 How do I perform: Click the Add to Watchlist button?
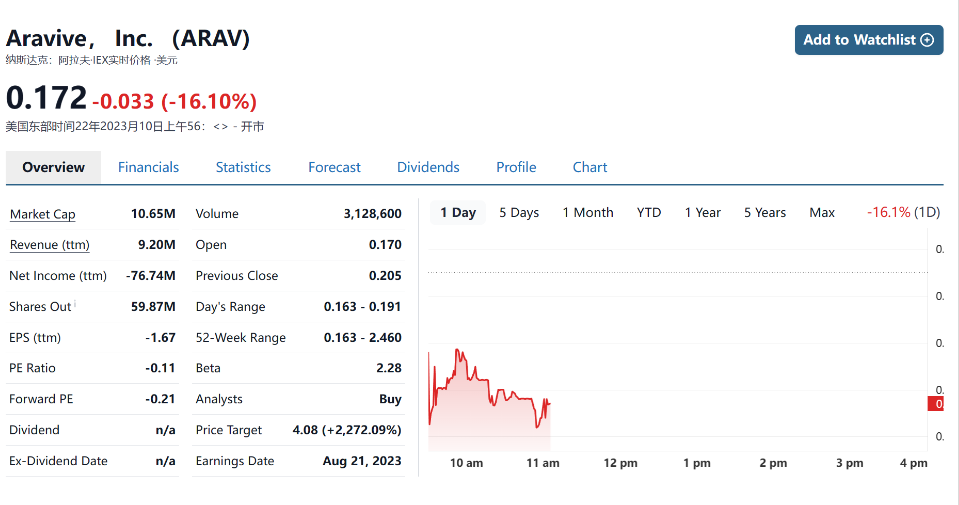(x=868, y=40)
